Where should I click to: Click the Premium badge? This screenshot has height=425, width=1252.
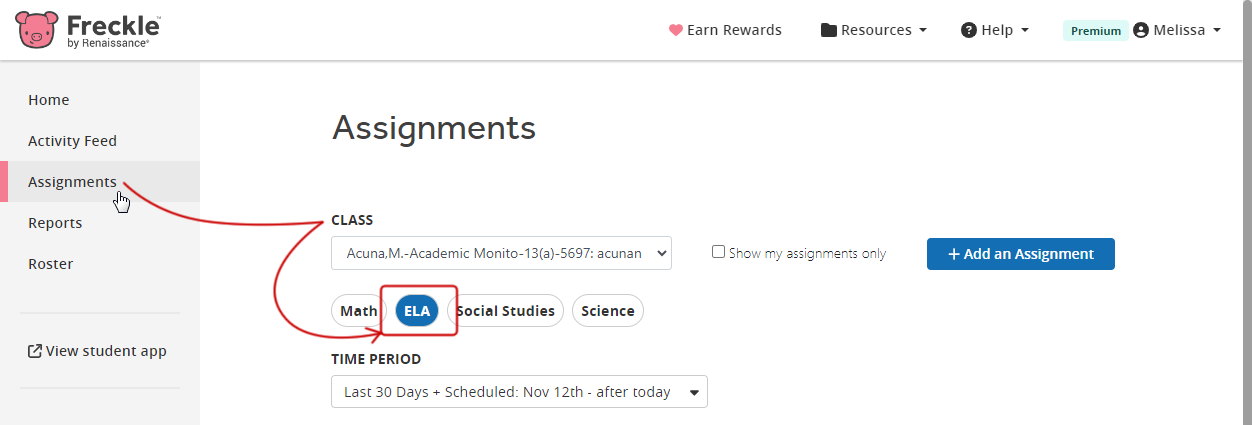1096,30
